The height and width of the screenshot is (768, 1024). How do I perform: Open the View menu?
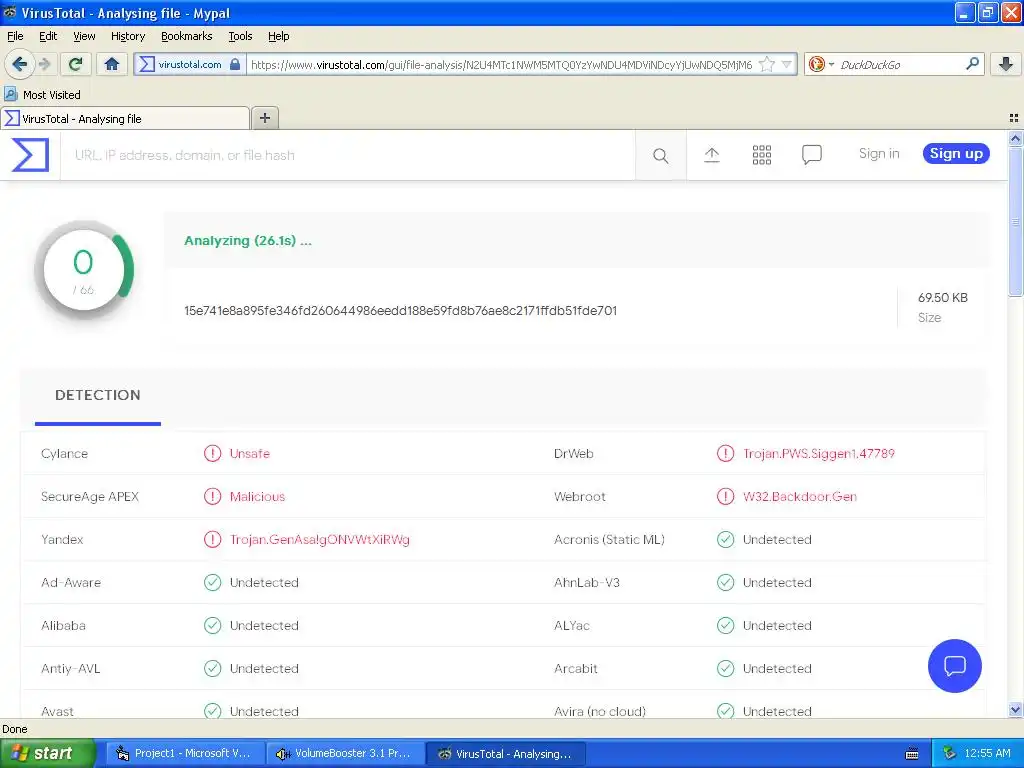point(84,36)
